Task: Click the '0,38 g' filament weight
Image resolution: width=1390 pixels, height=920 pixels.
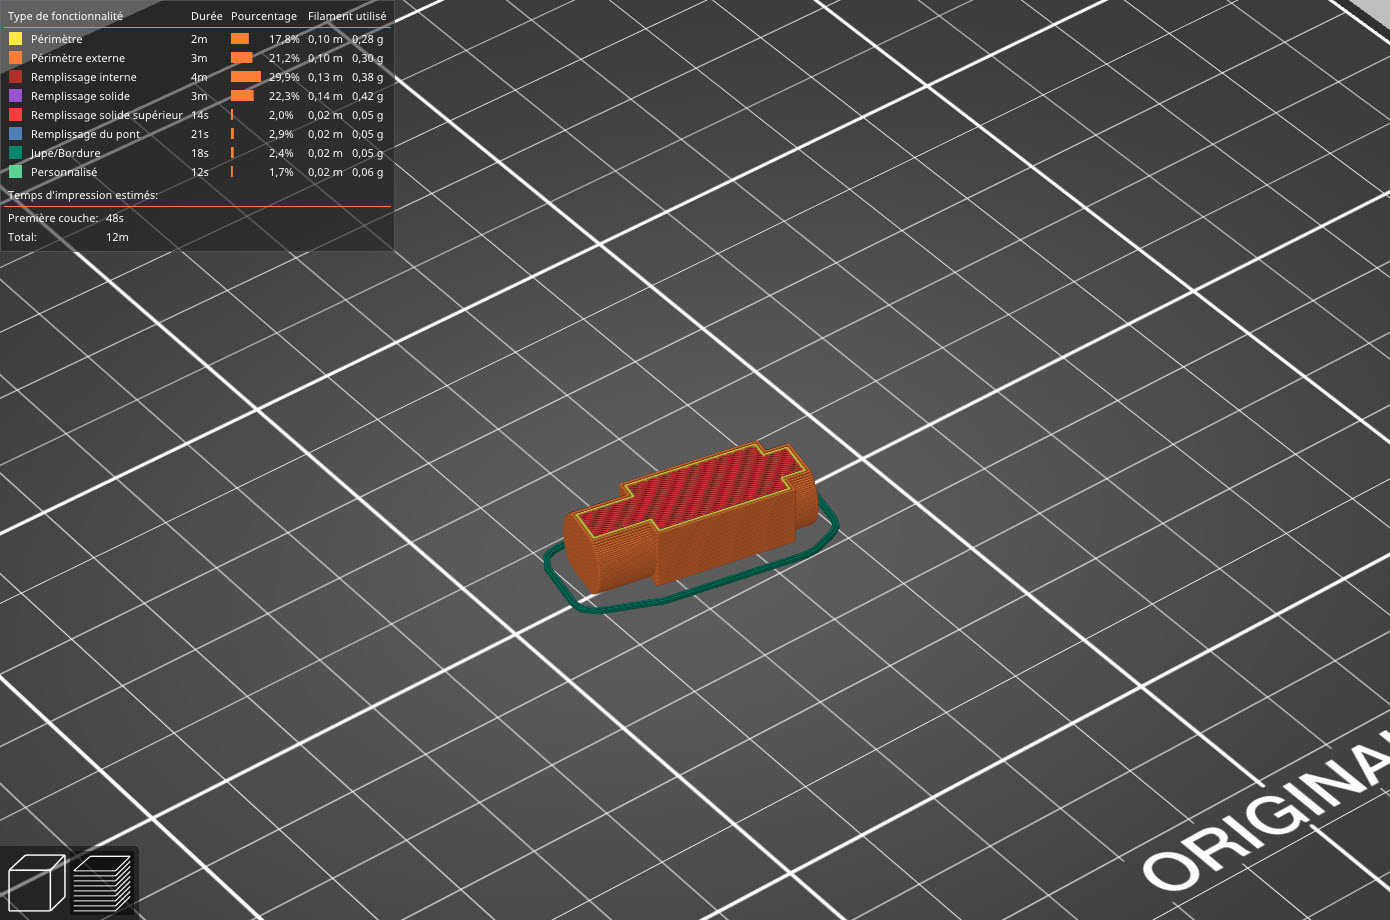Action: click(x=368, y=77)
